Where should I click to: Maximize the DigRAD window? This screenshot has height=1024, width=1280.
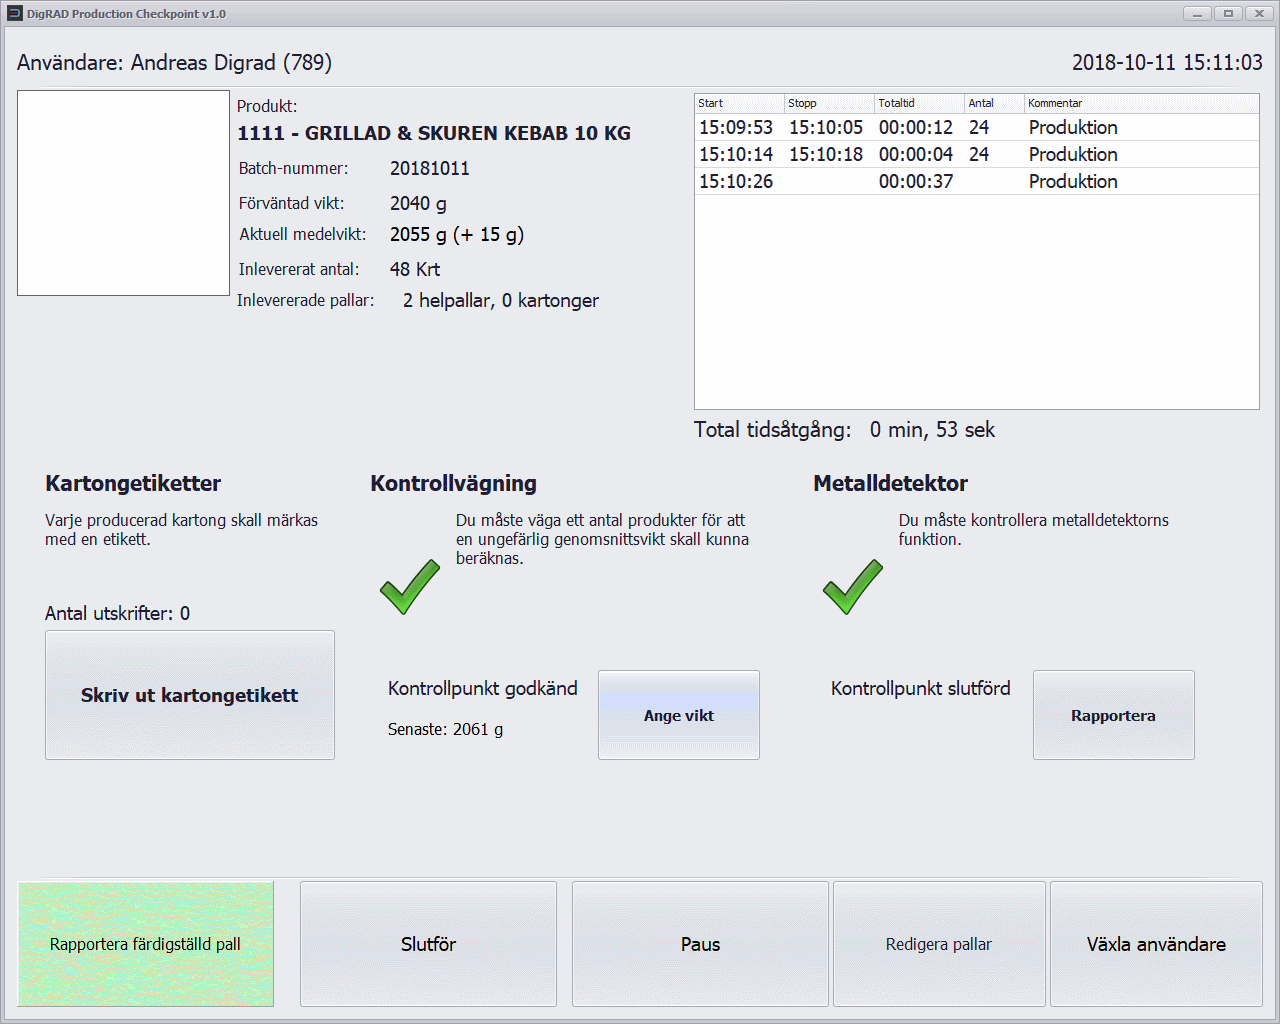1228,13
